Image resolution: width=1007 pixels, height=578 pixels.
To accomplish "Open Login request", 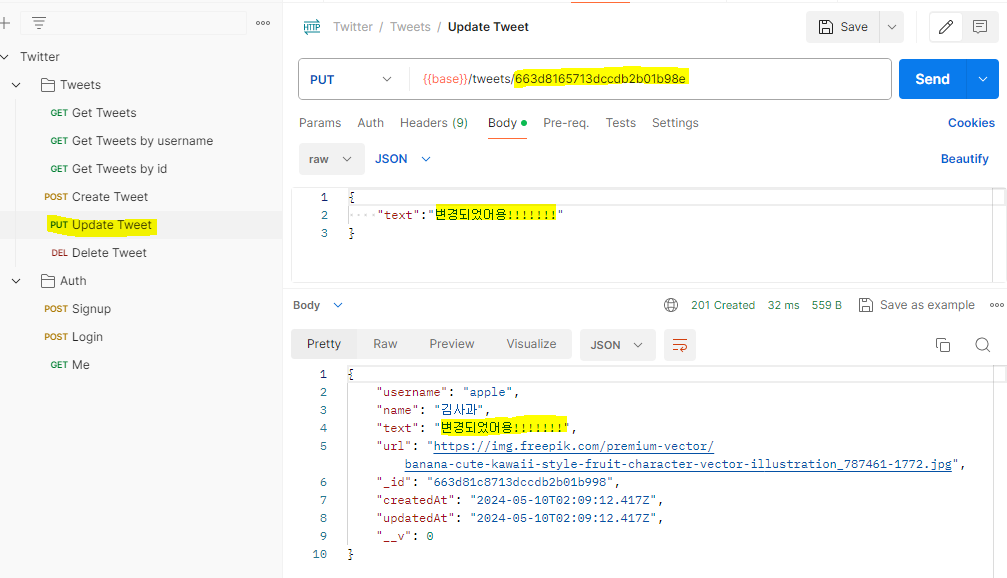I will 73,337.
